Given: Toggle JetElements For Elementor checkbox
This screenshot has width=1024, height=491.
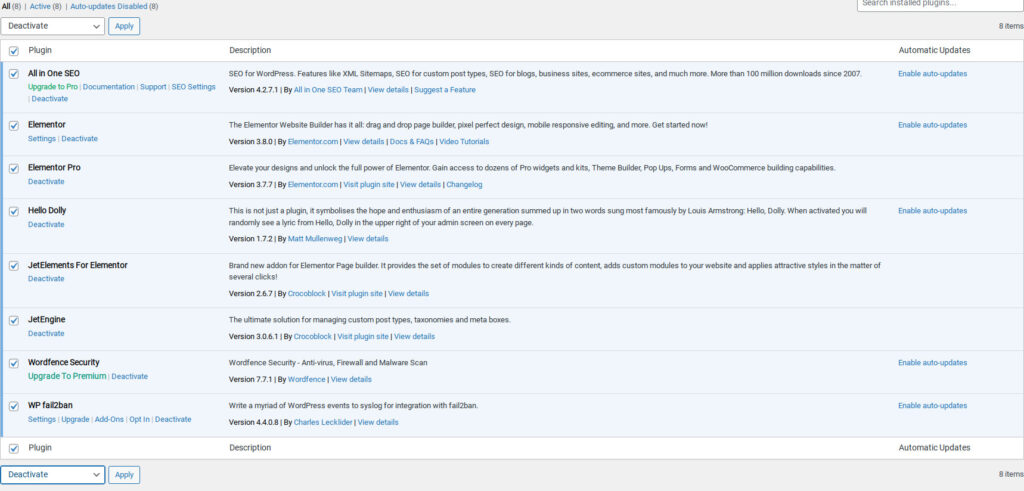Looking at the screenshot, I should (14, 266).
